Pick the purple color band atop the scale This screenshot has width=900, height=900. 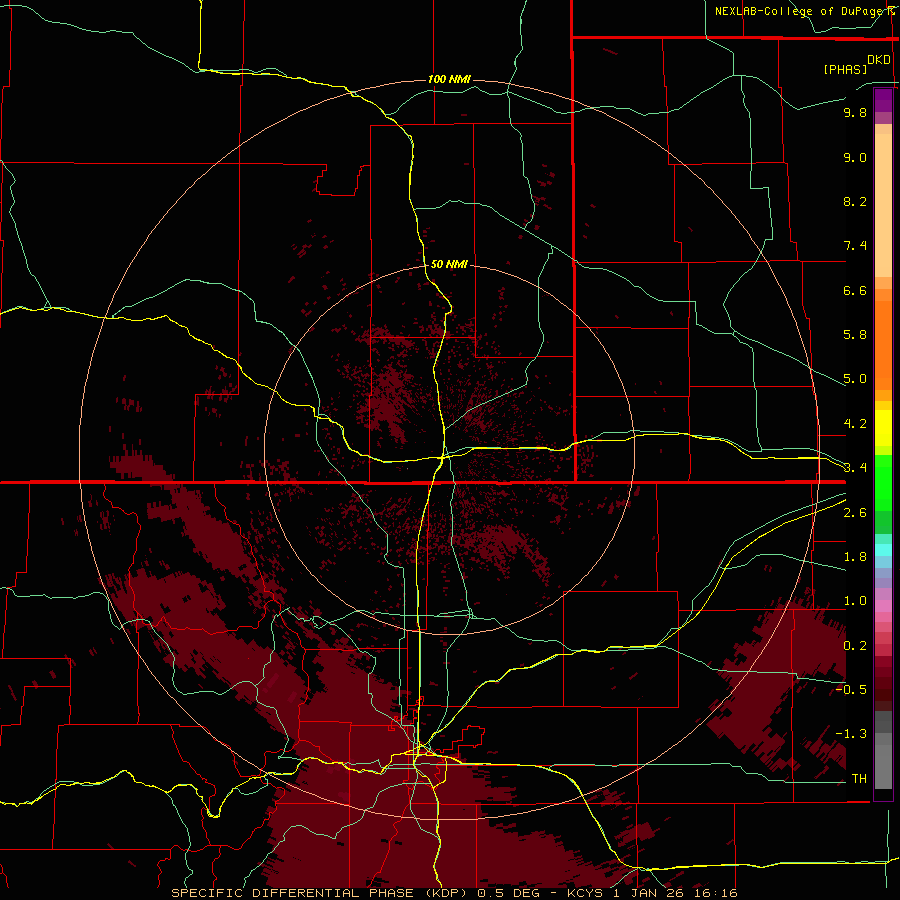pyautogui.click(x=883, y=100)
